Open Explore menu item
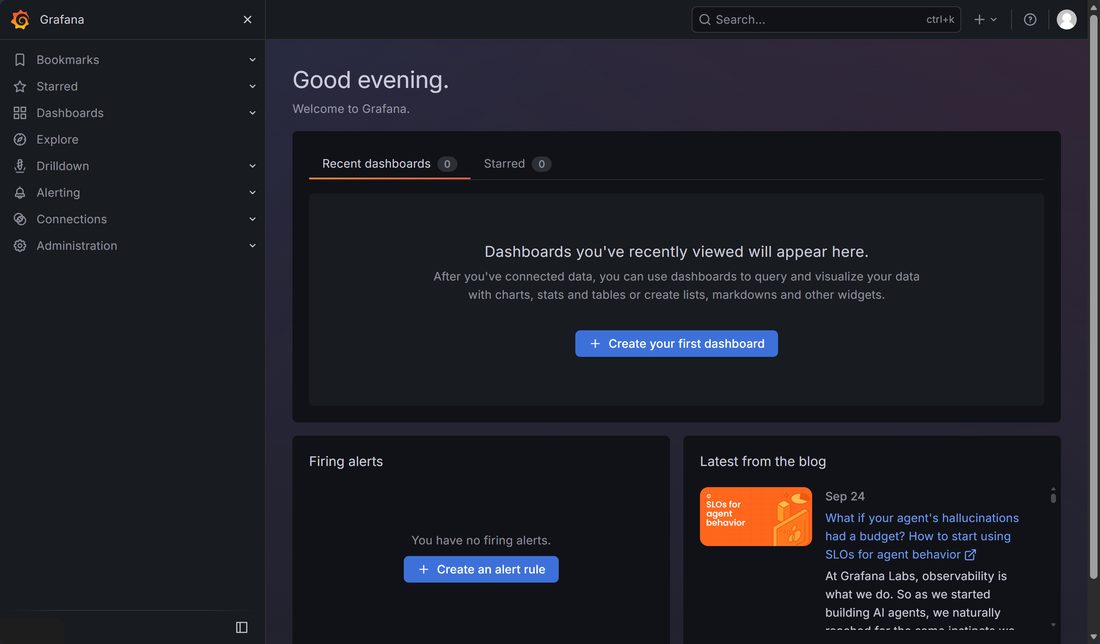 pos(58,140)
